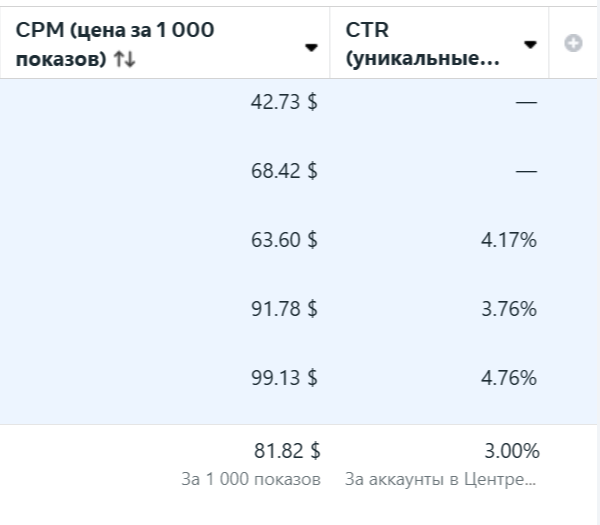Image resolution: width=600 pixels, height=525 pixels.
Task: Click the 3.76% CTR value
Action: tap(509, 309)
